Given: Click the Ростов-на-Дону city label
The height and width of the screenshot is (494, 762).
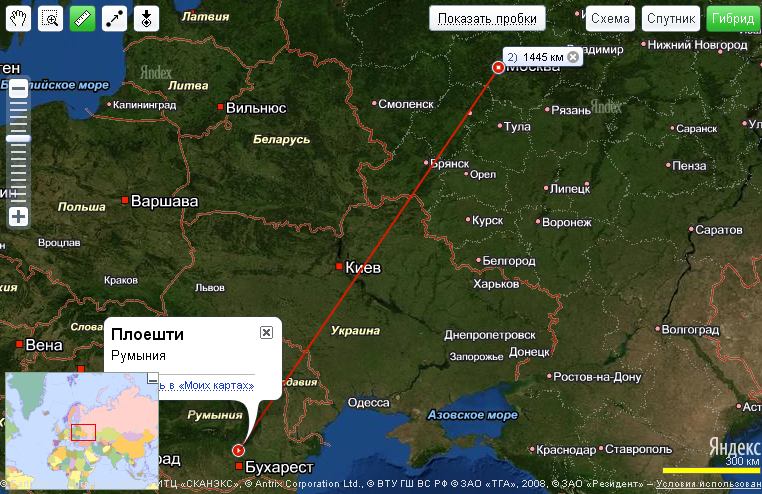Looking at the screenshot, I should click(597, 377).
